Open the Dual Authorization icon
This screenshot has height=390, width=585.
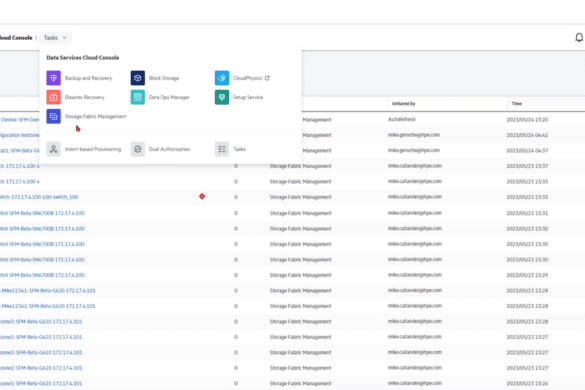138,149
